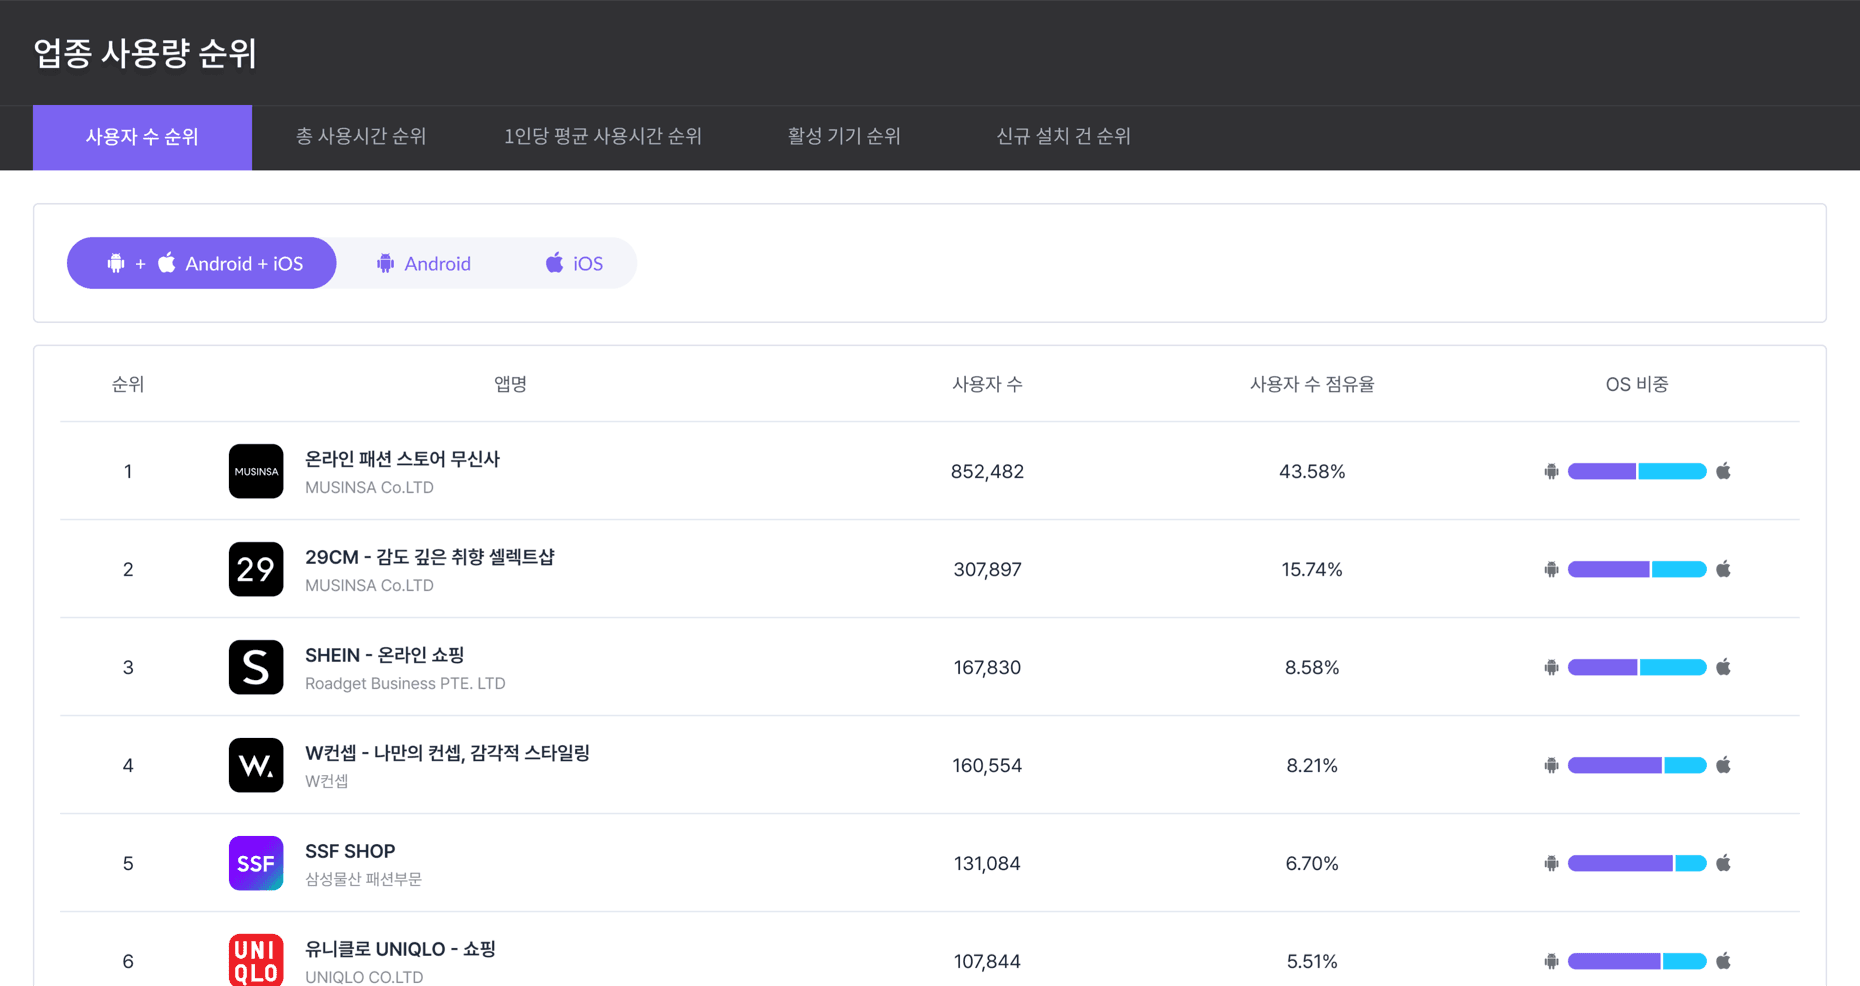
Task: Open the W컨셉 app icon
Action: (256, 765)
